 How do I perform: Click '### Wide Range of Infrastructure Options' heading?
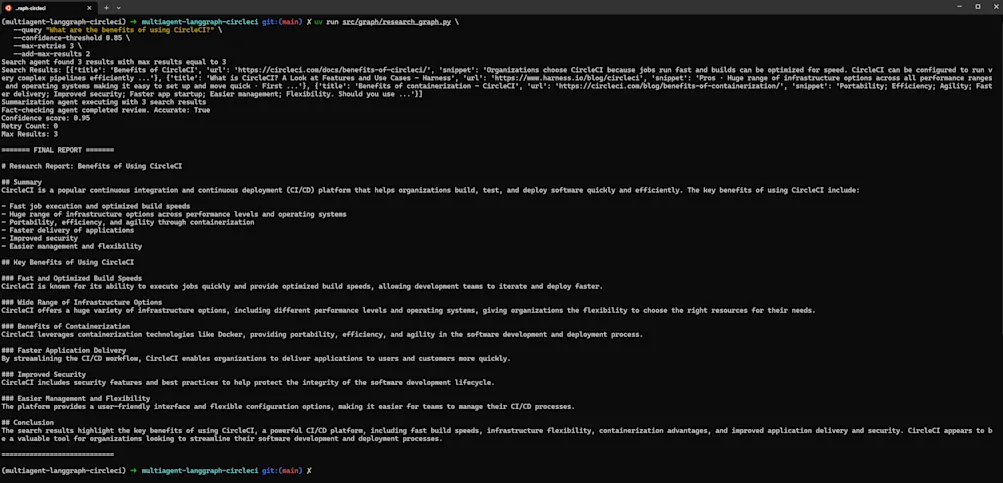coord(81,302)
